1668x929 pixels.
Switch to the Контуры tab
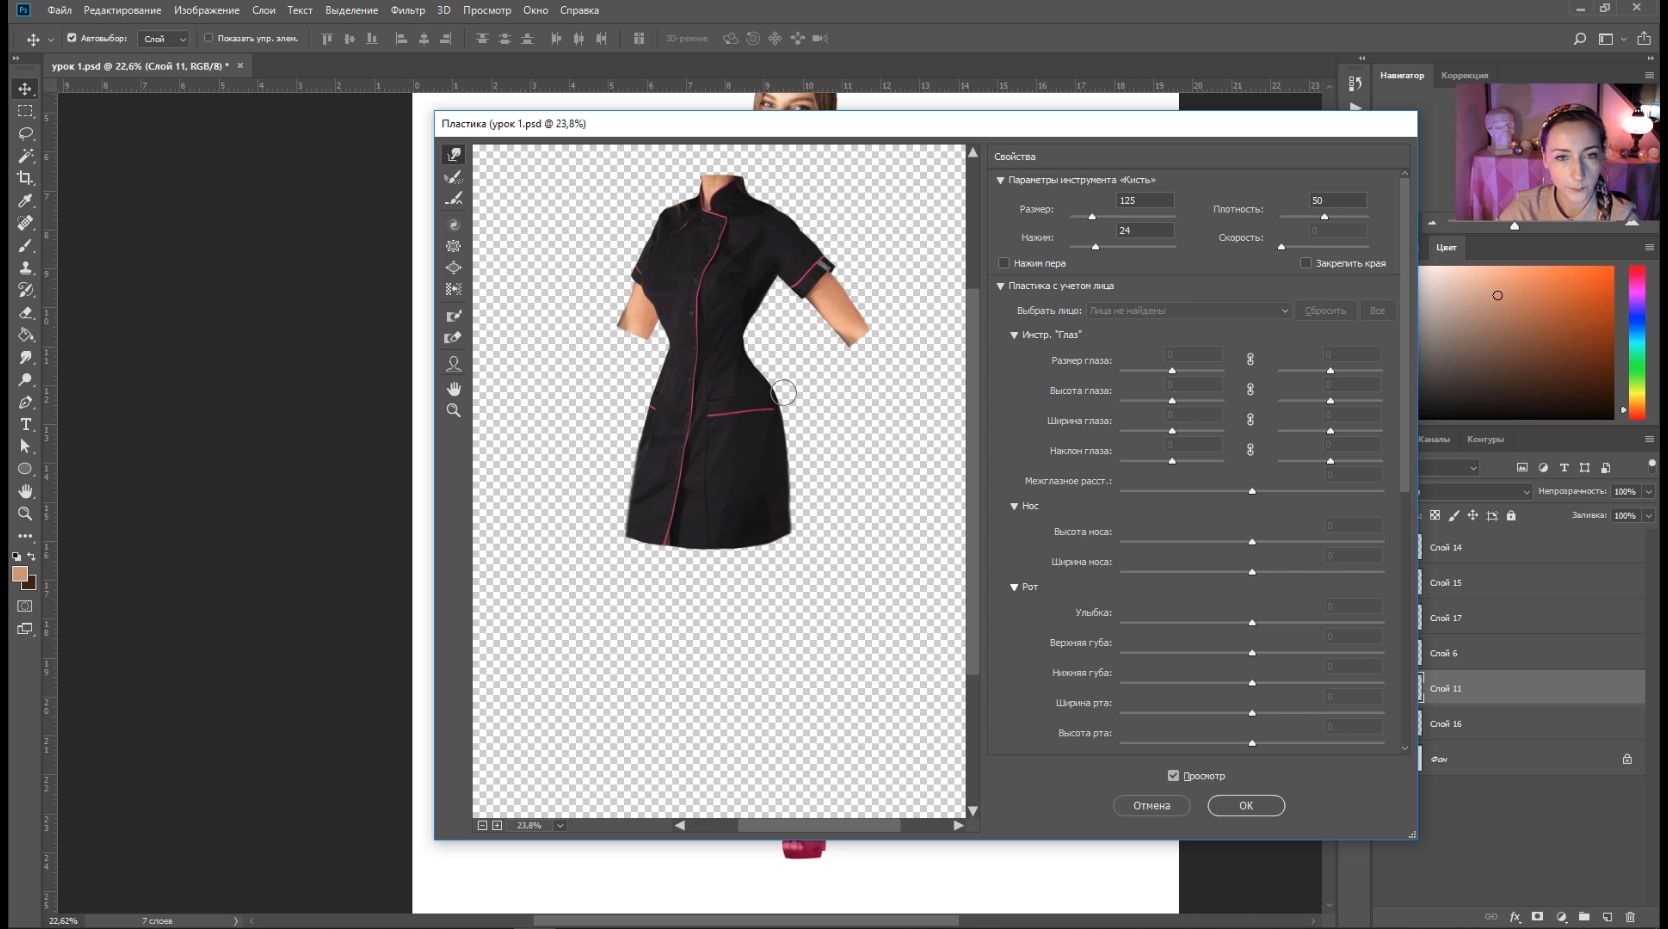[x=1485, y=439]
